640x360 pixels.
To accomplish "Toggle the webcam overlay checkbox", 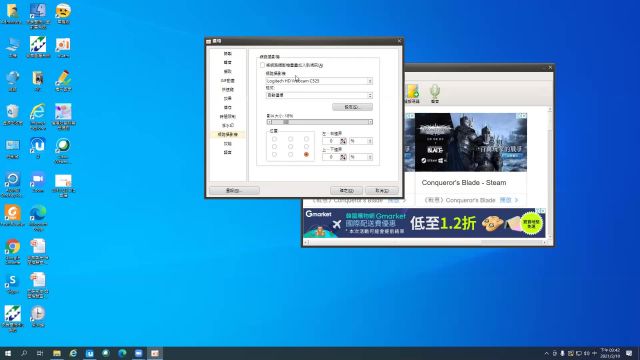I will 262,65.
